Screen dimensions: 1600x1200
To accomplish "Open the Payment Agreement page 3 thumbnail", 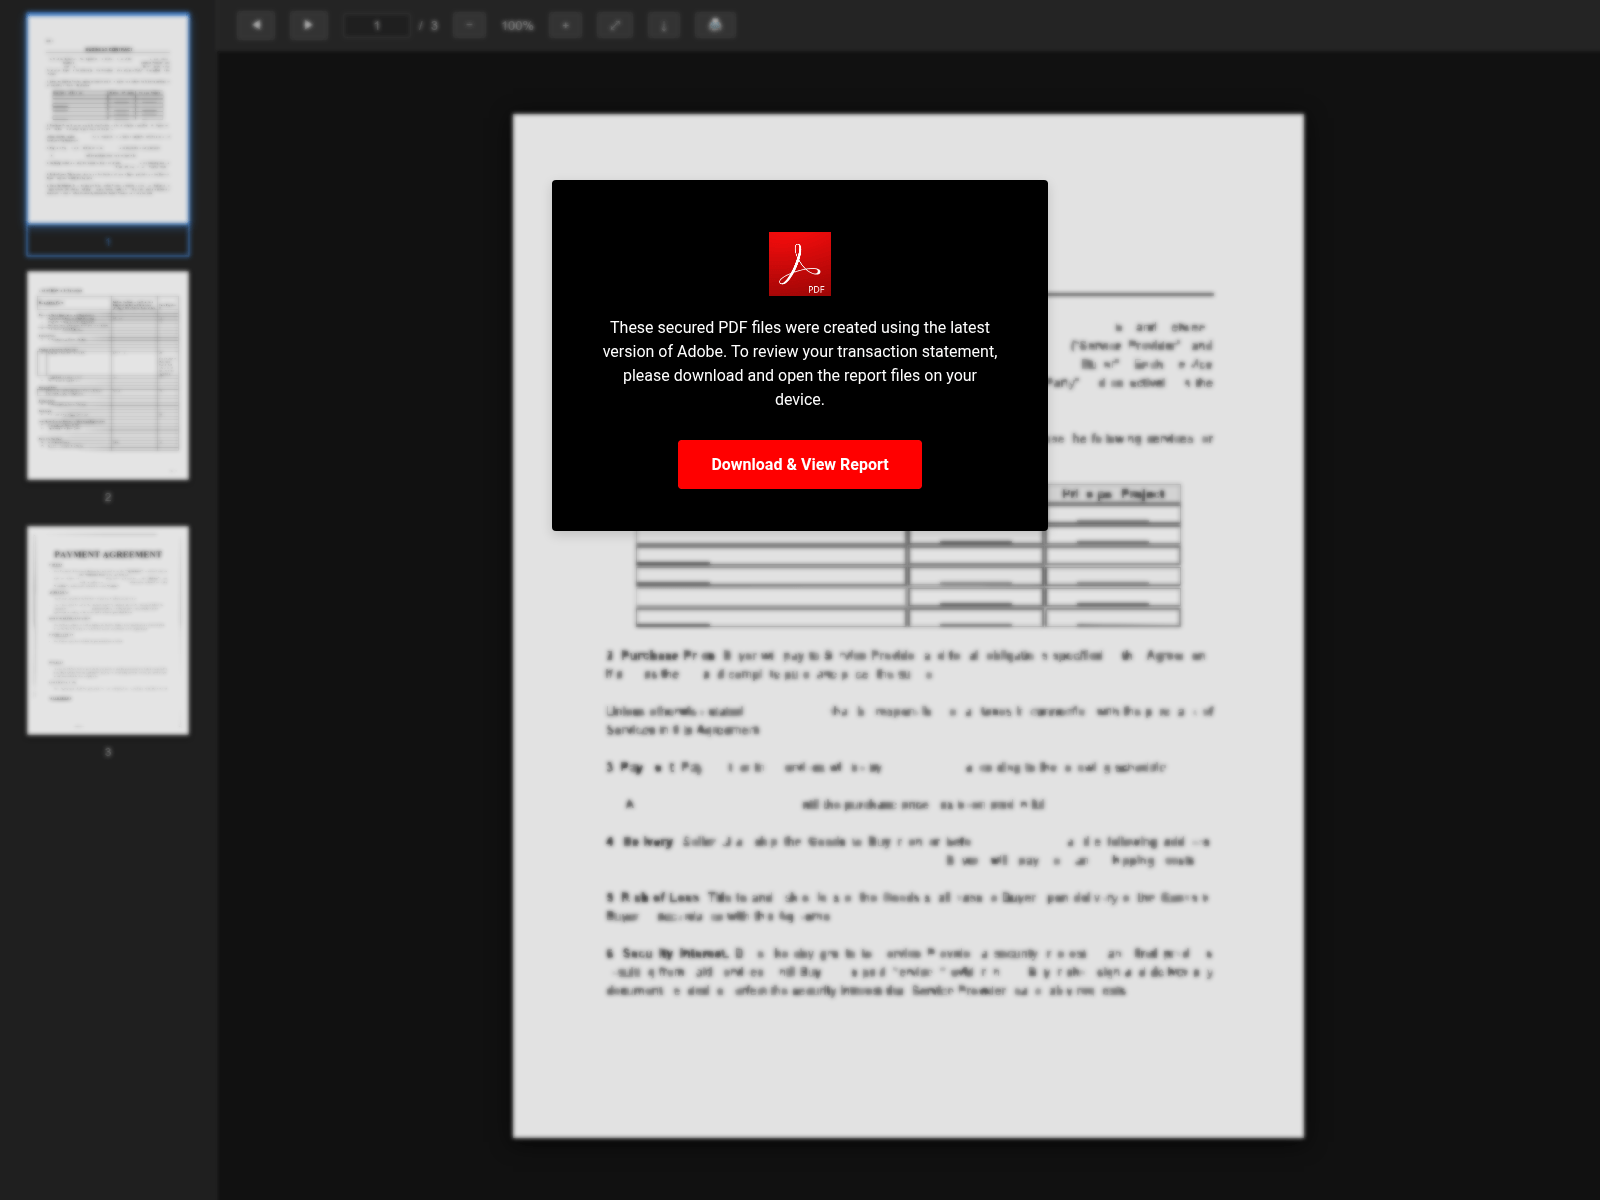I will click(108, 631).
